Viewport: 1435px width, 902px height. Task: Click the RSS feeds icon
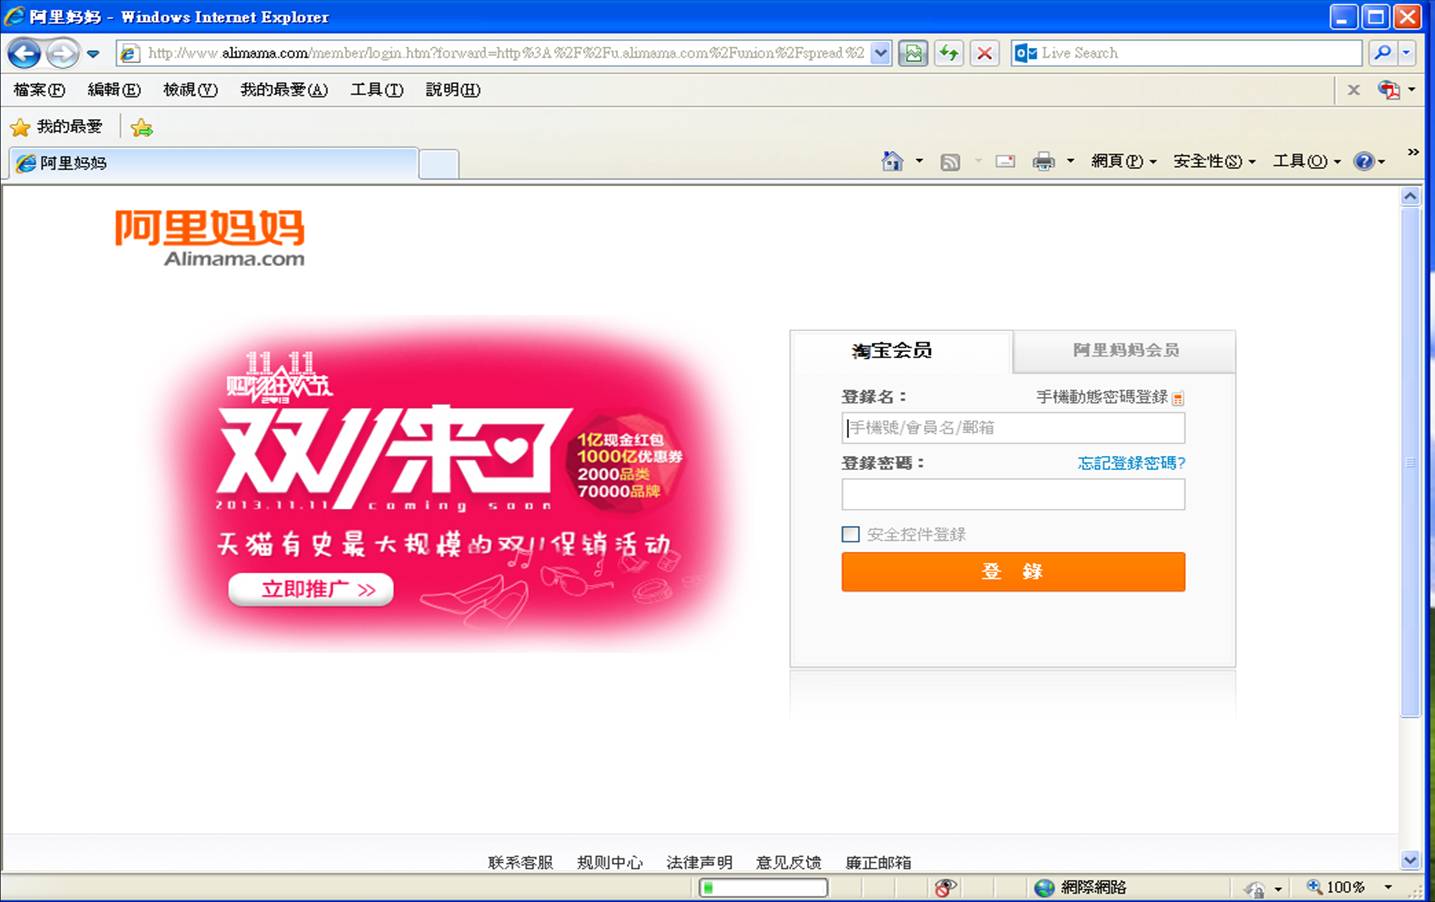click(x=950, y=162)
